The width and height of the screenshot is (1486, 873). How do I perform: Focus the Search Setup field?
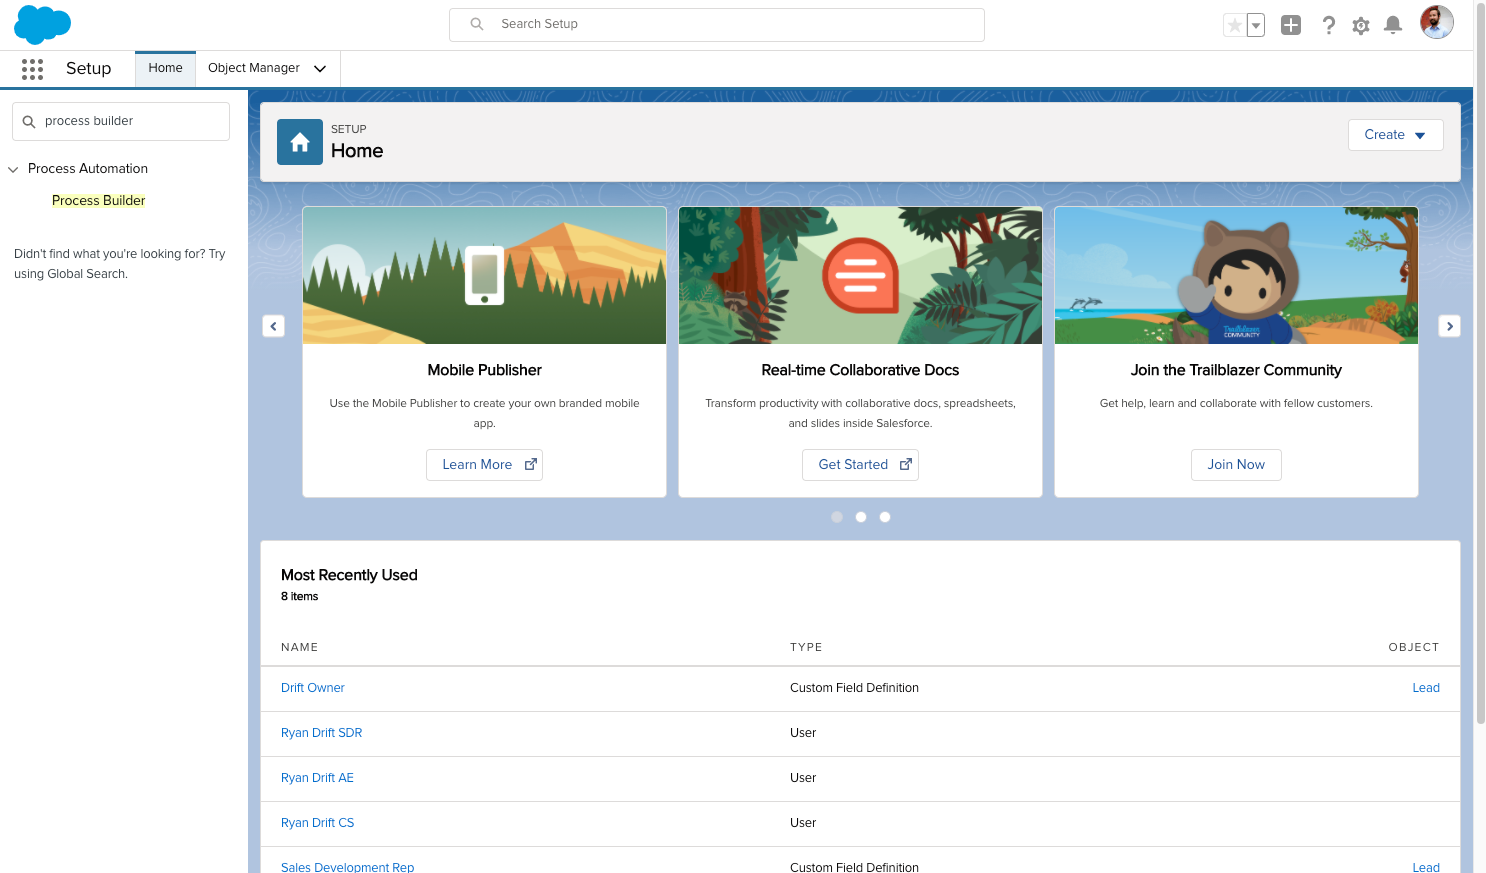pos(717,25)
